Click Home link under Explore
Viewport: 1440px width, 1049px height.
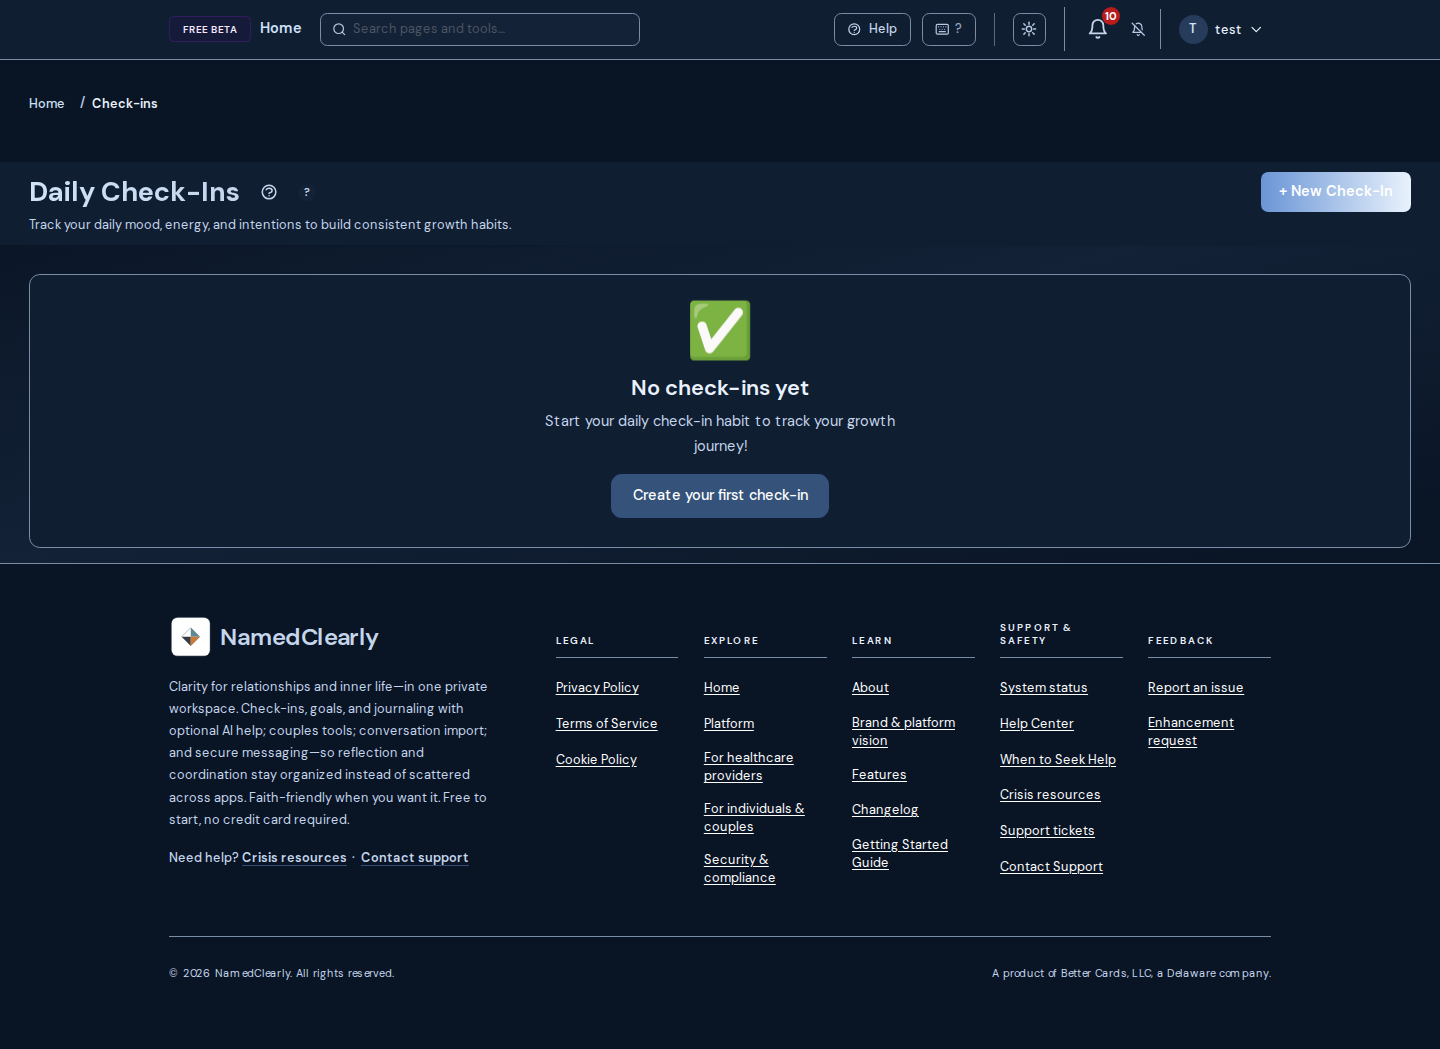pos(721,688)
